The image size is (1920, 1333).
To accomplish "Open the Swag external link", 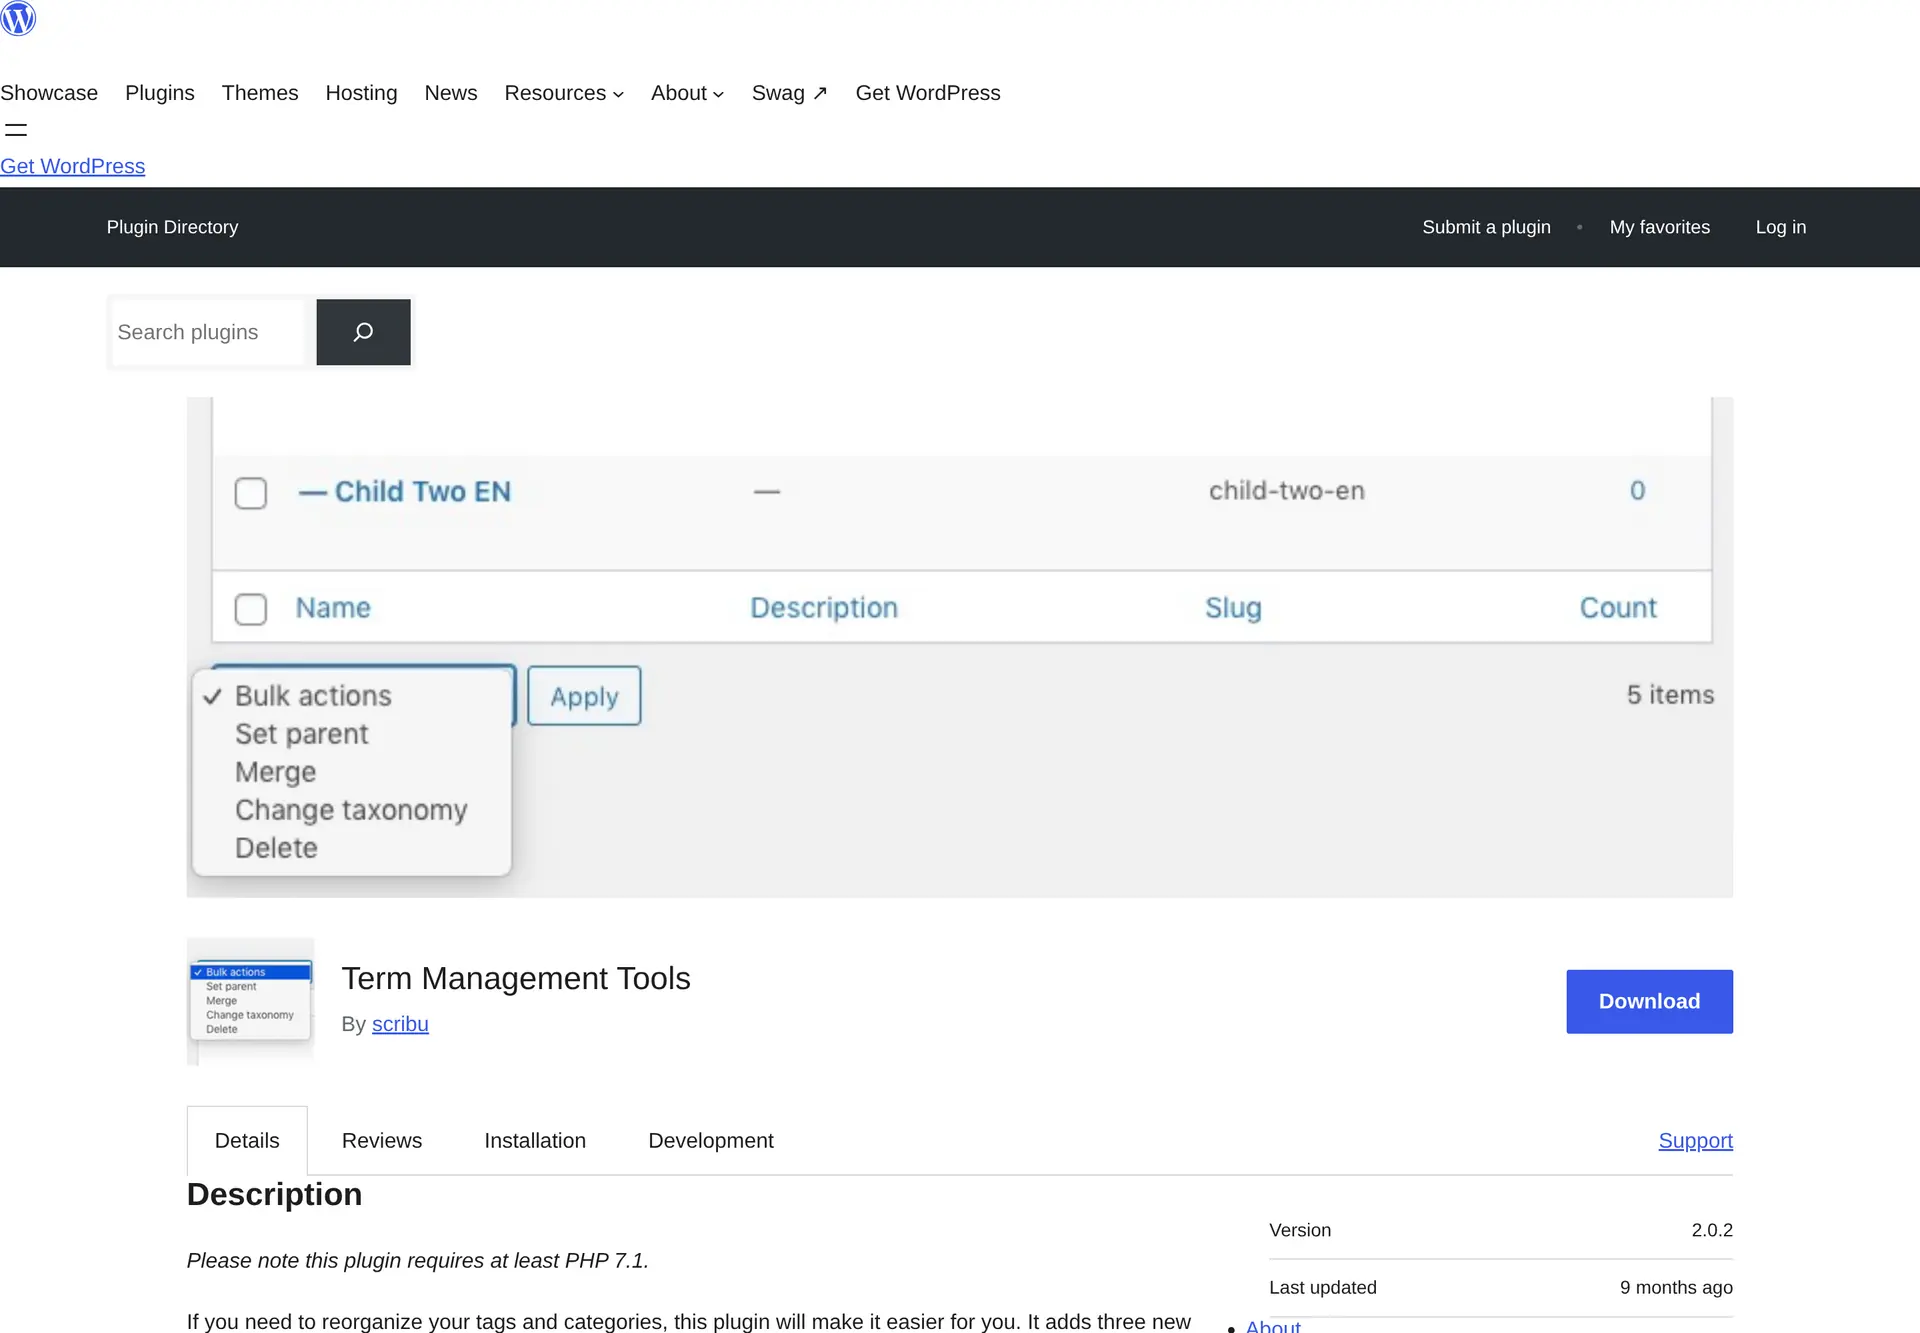I will (789, 93).
